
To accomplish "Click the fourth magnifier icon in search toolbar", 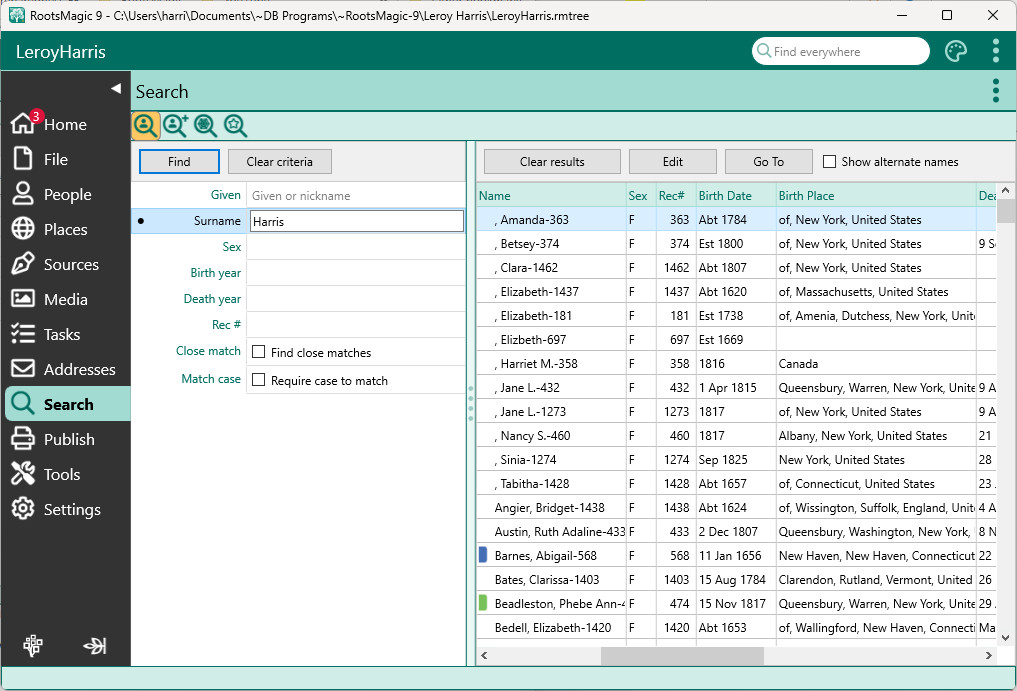I will (x=235, y=125).
